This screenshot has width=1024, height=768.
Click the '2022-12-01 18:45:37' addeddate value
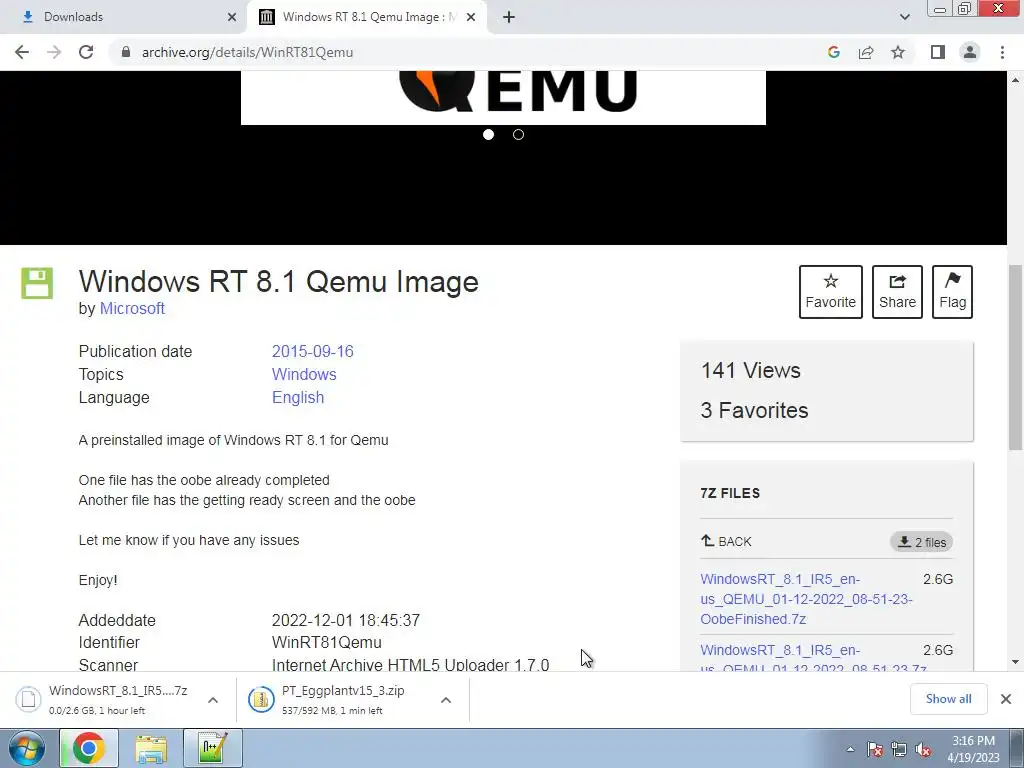(x=345, y=620)
